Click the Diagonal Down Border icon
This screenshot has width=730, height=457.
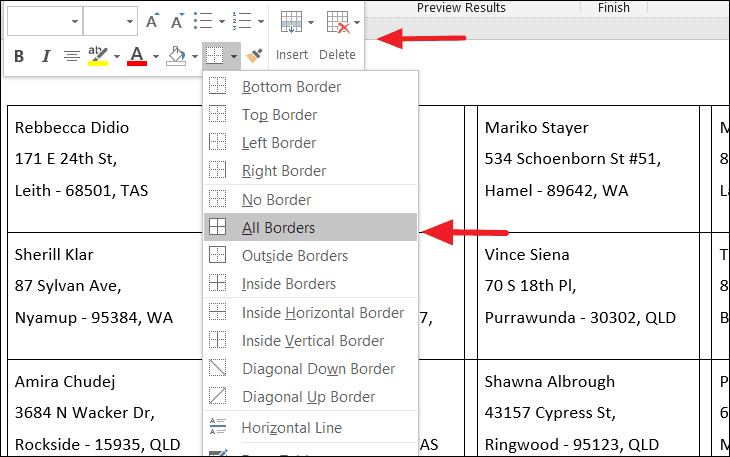pos(217,368)
